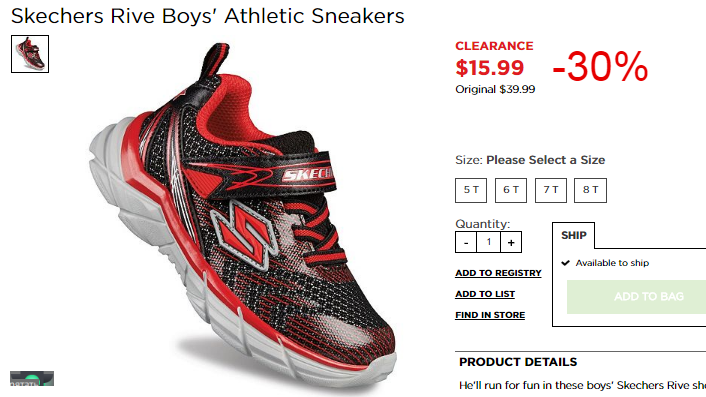This screenshot has height=397, width=706.
Task: Open the Add to Registry link
Action: coord(498,273)
